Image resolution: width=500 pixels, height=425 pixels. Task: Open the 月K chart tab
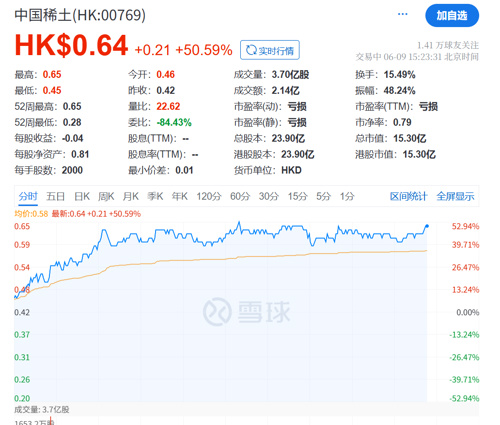click(x=131, y=196)
